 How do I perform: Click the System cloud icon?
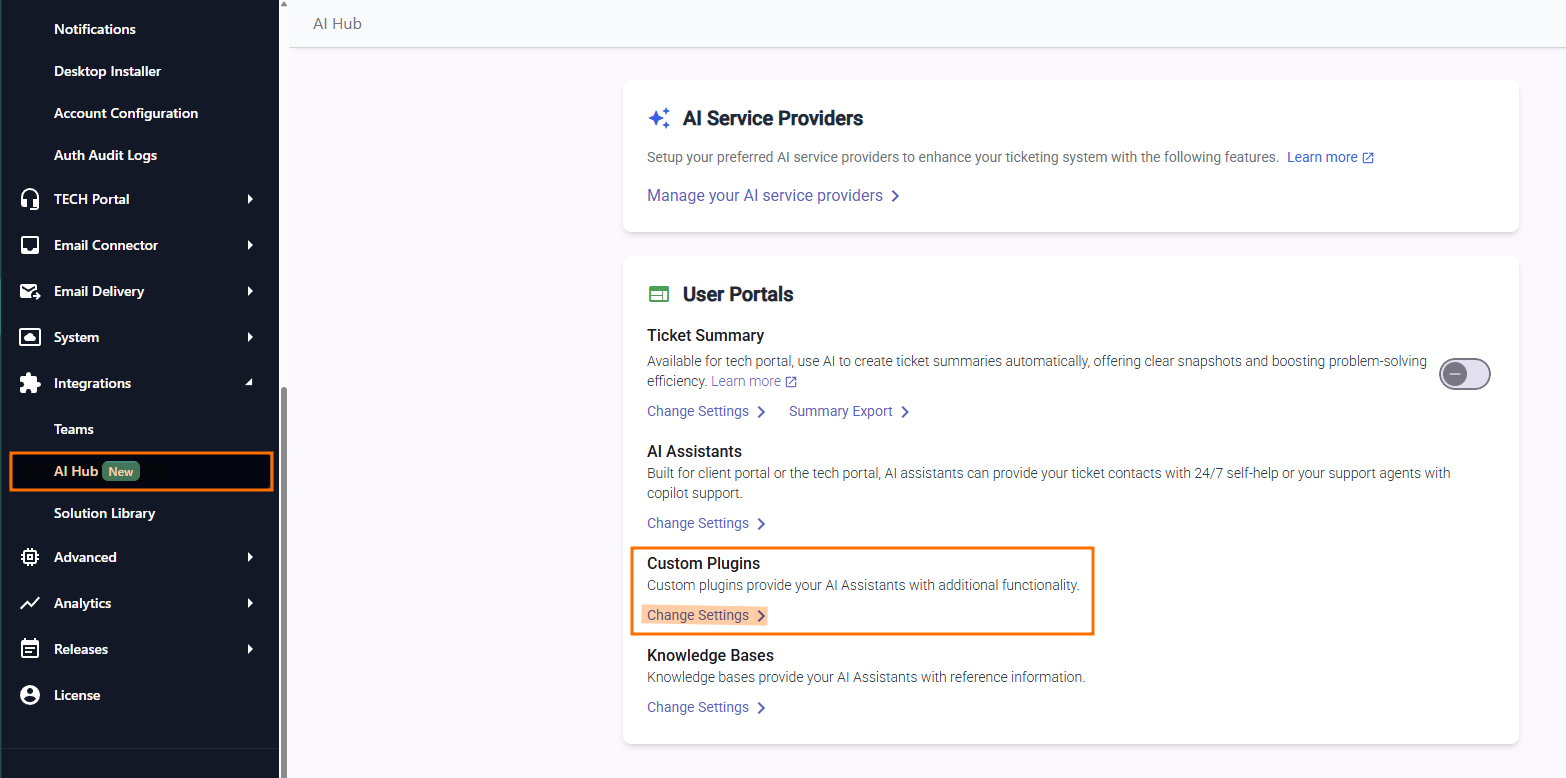30,337
